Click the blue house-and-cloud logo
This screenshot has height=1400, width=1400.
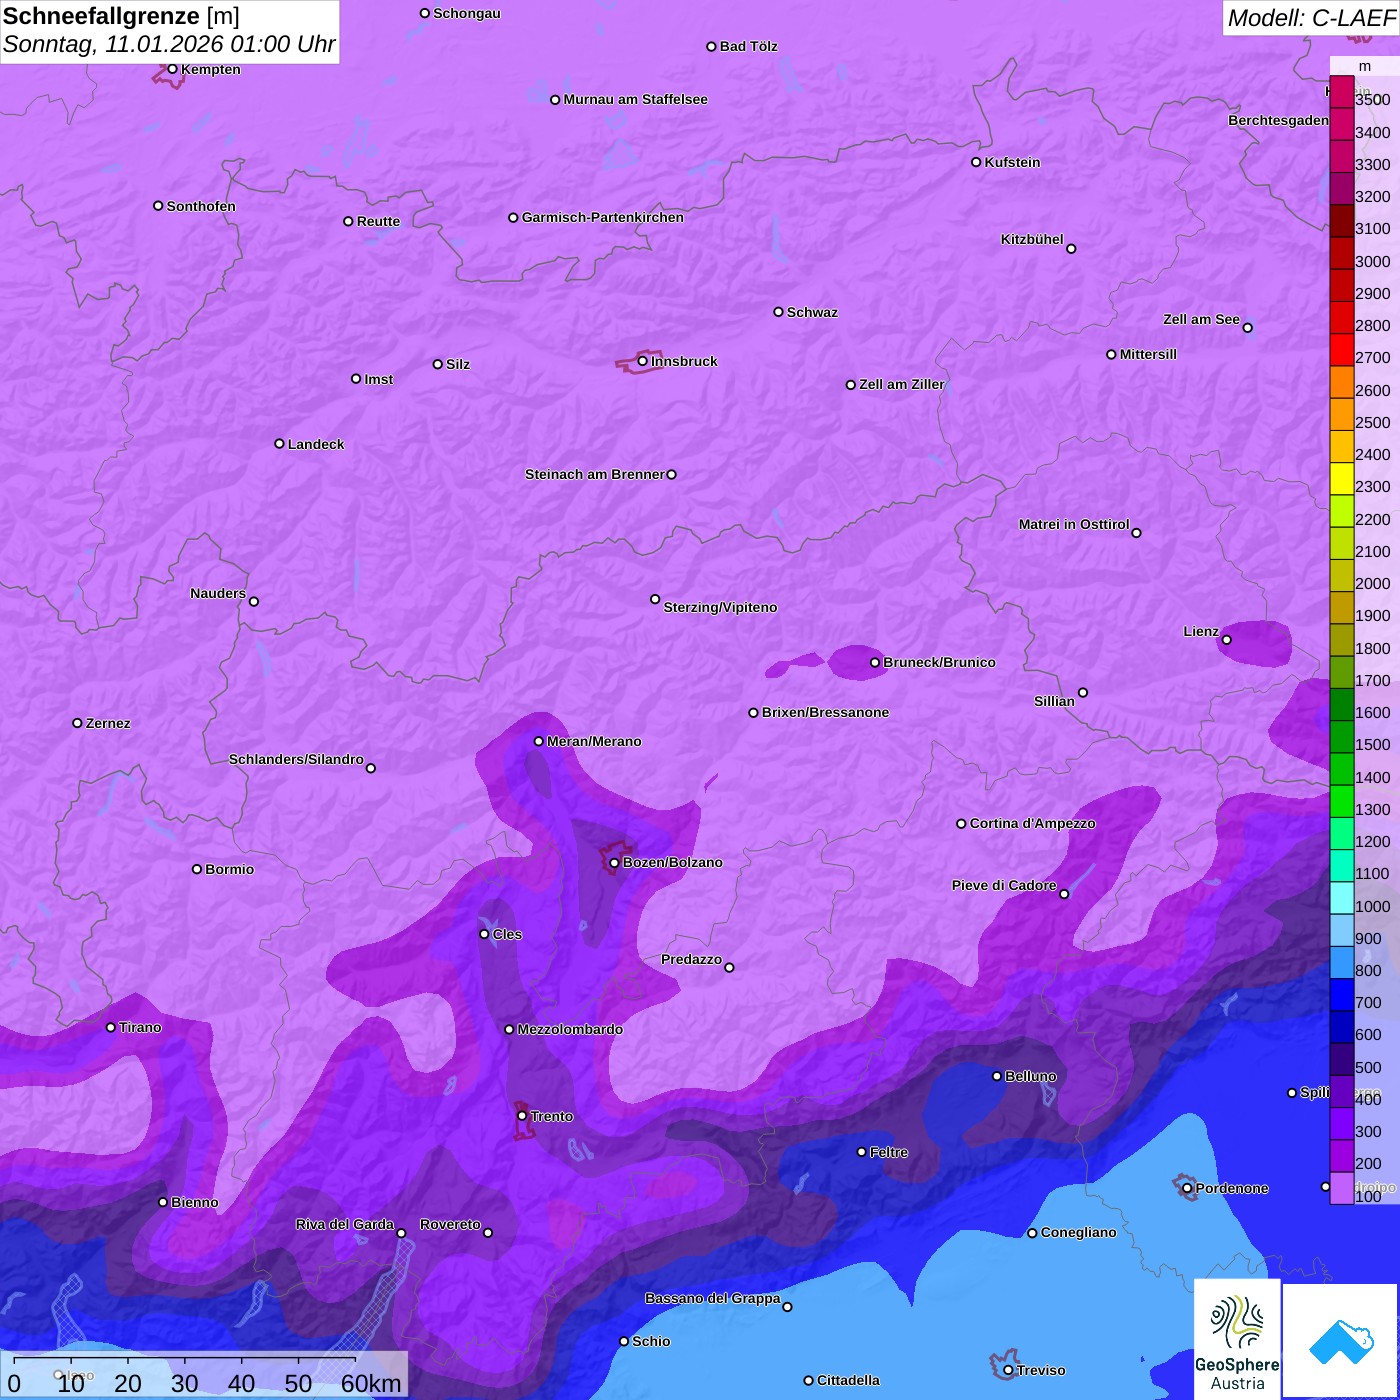click(x=1341, y=1341)
